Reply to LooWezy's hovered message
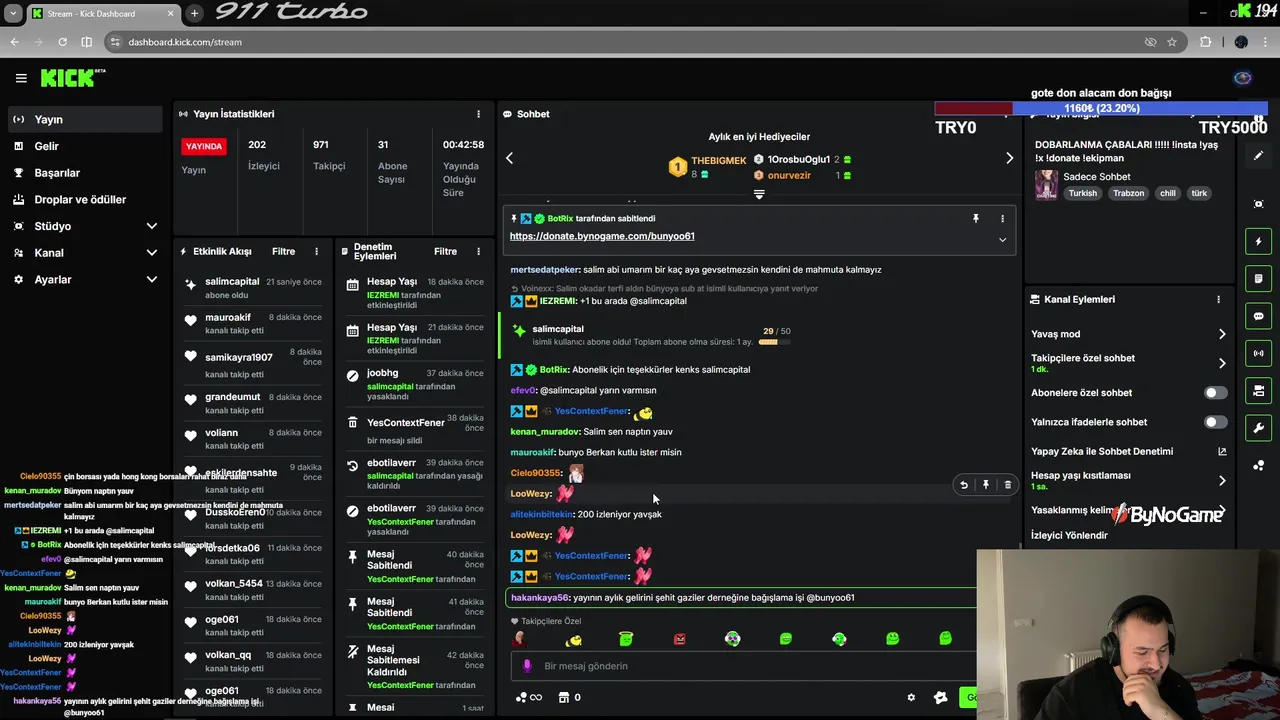 (x=964, y=485)
